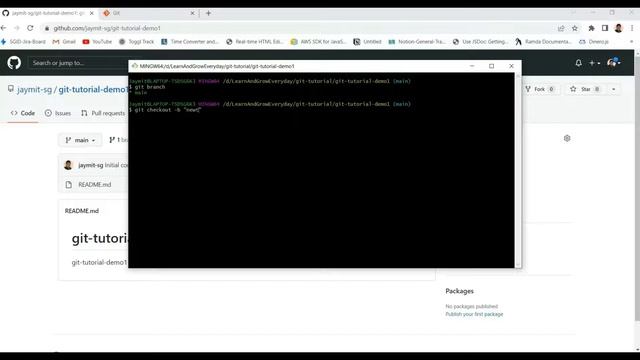Open the AWS SDK for JavaScript bookmark
Viewport: 640px width, 360px height.
(x=318, y=42)
